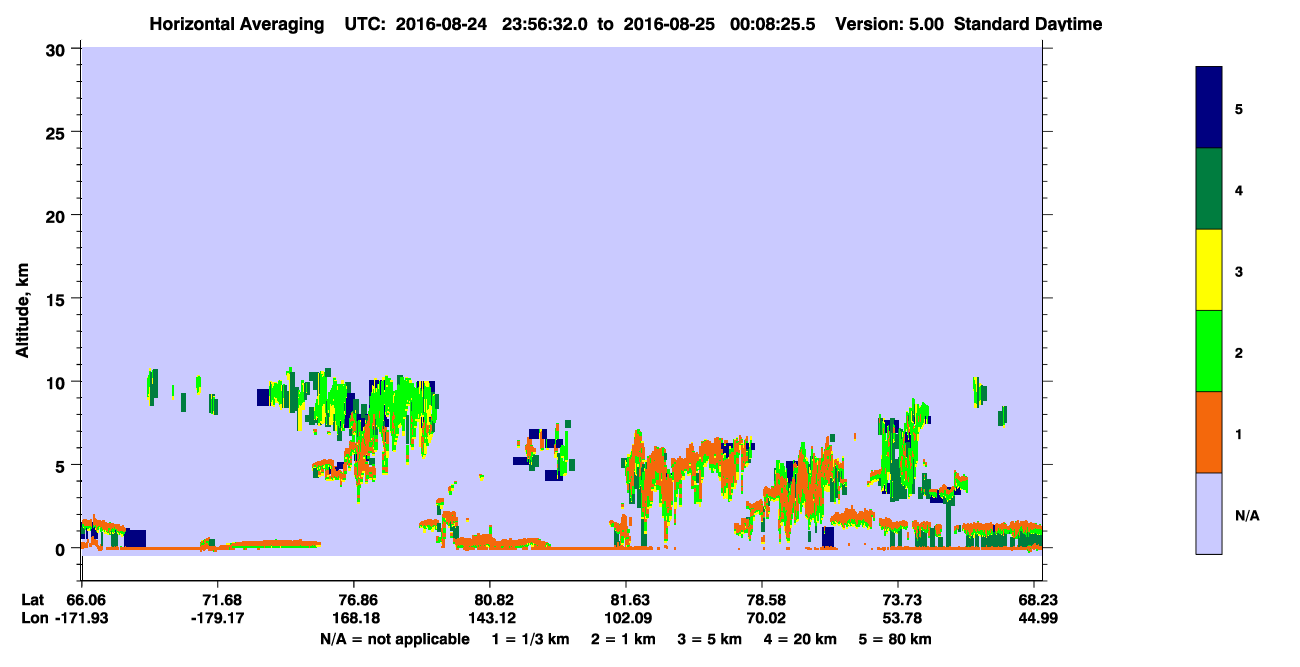Click the 'Lat' row label
Screen dimensions: 1300x667
pos(32,599)
